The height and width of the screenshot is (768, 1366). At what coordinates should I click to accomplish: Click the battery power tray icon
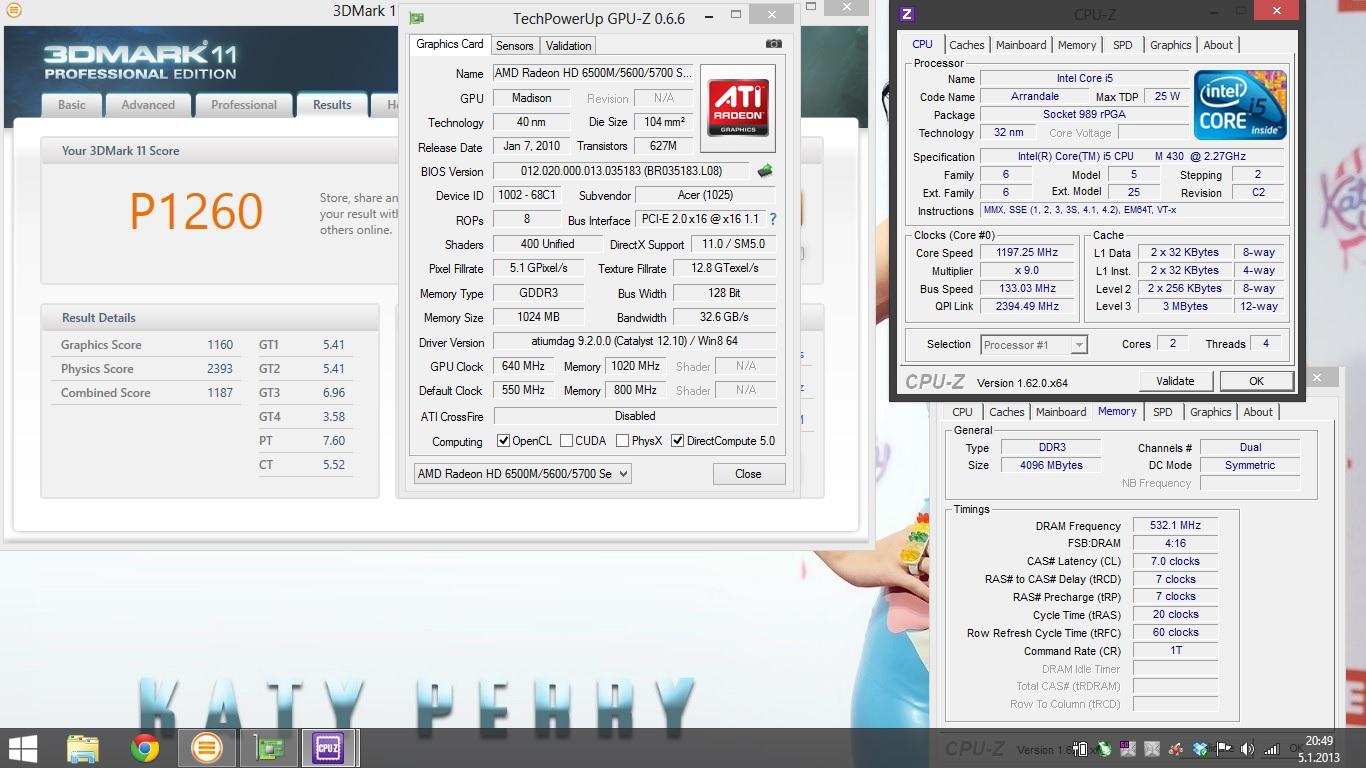(1081, 749)
